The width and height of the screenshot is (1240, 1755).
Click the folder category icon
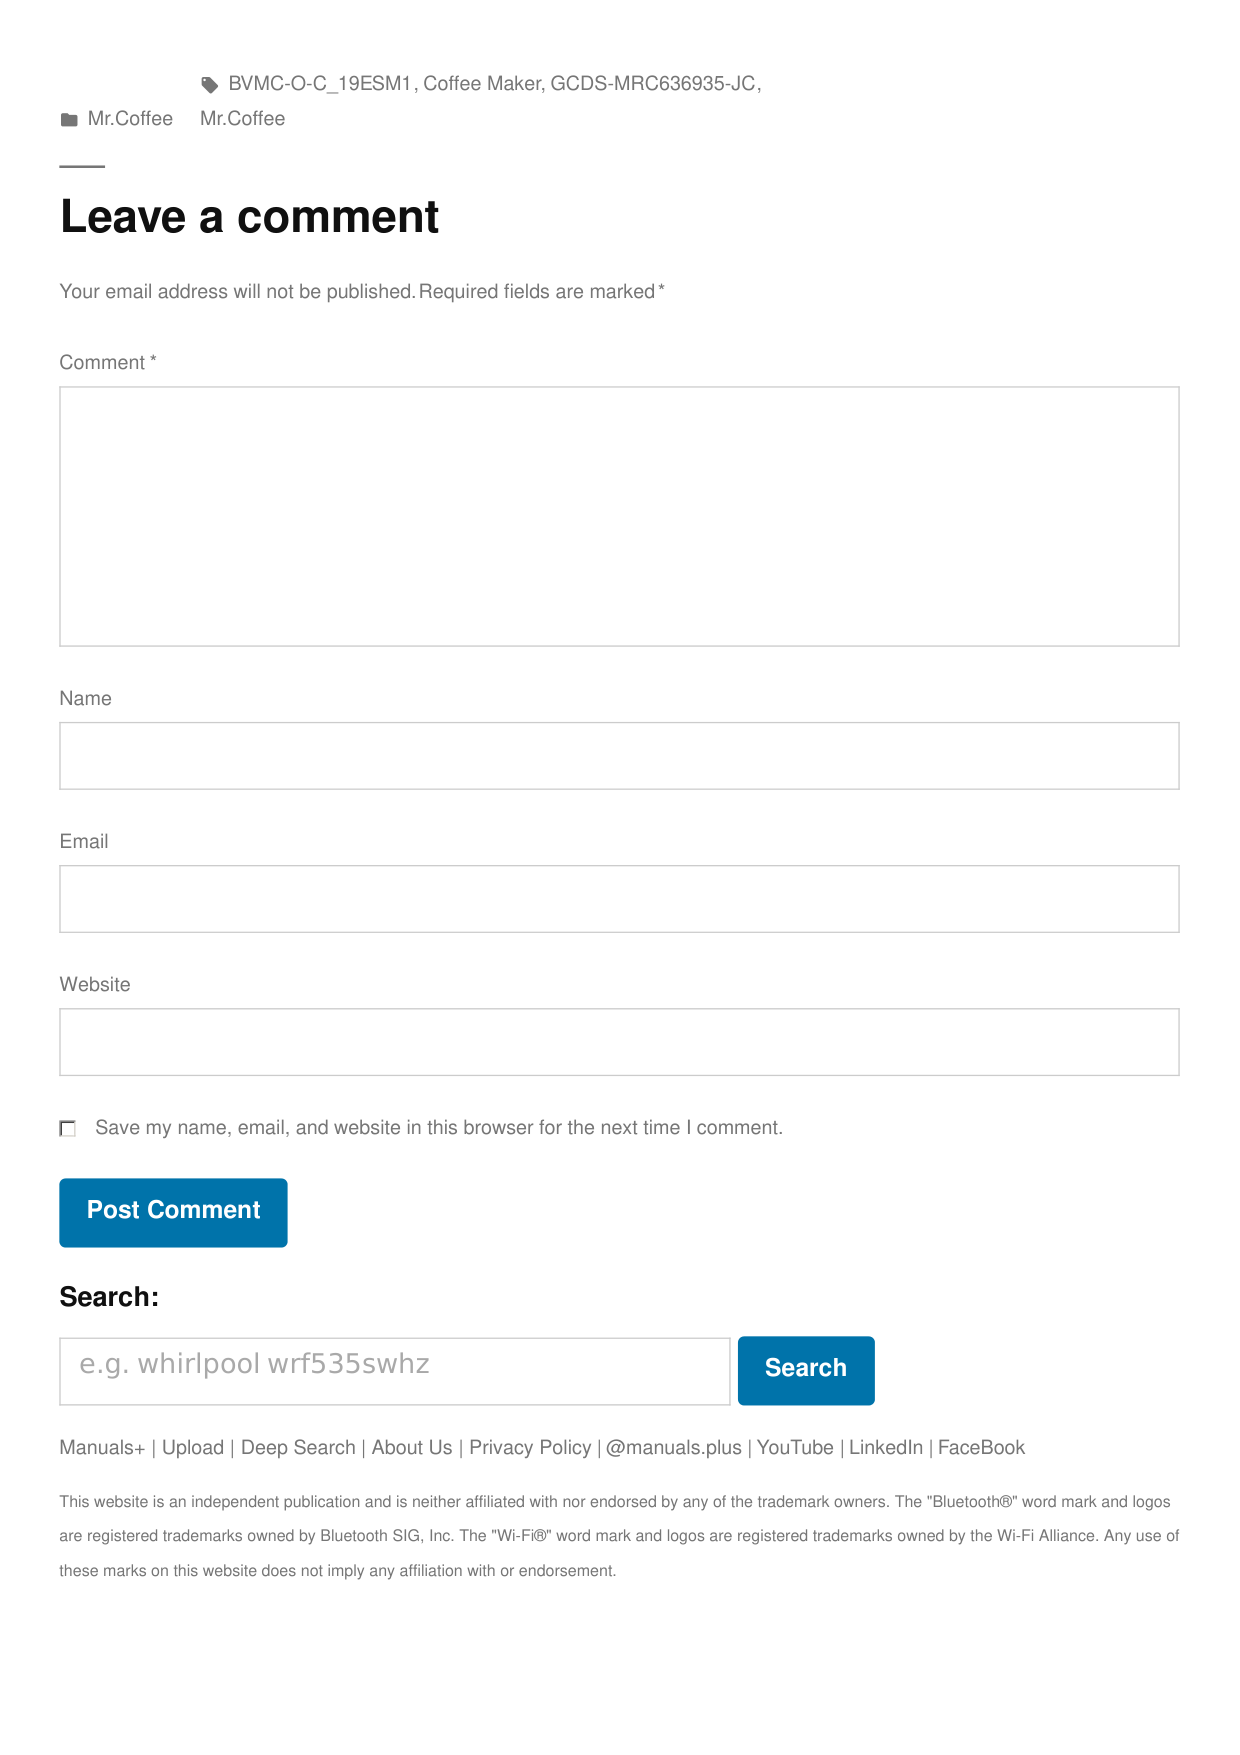tap(69, 120)
